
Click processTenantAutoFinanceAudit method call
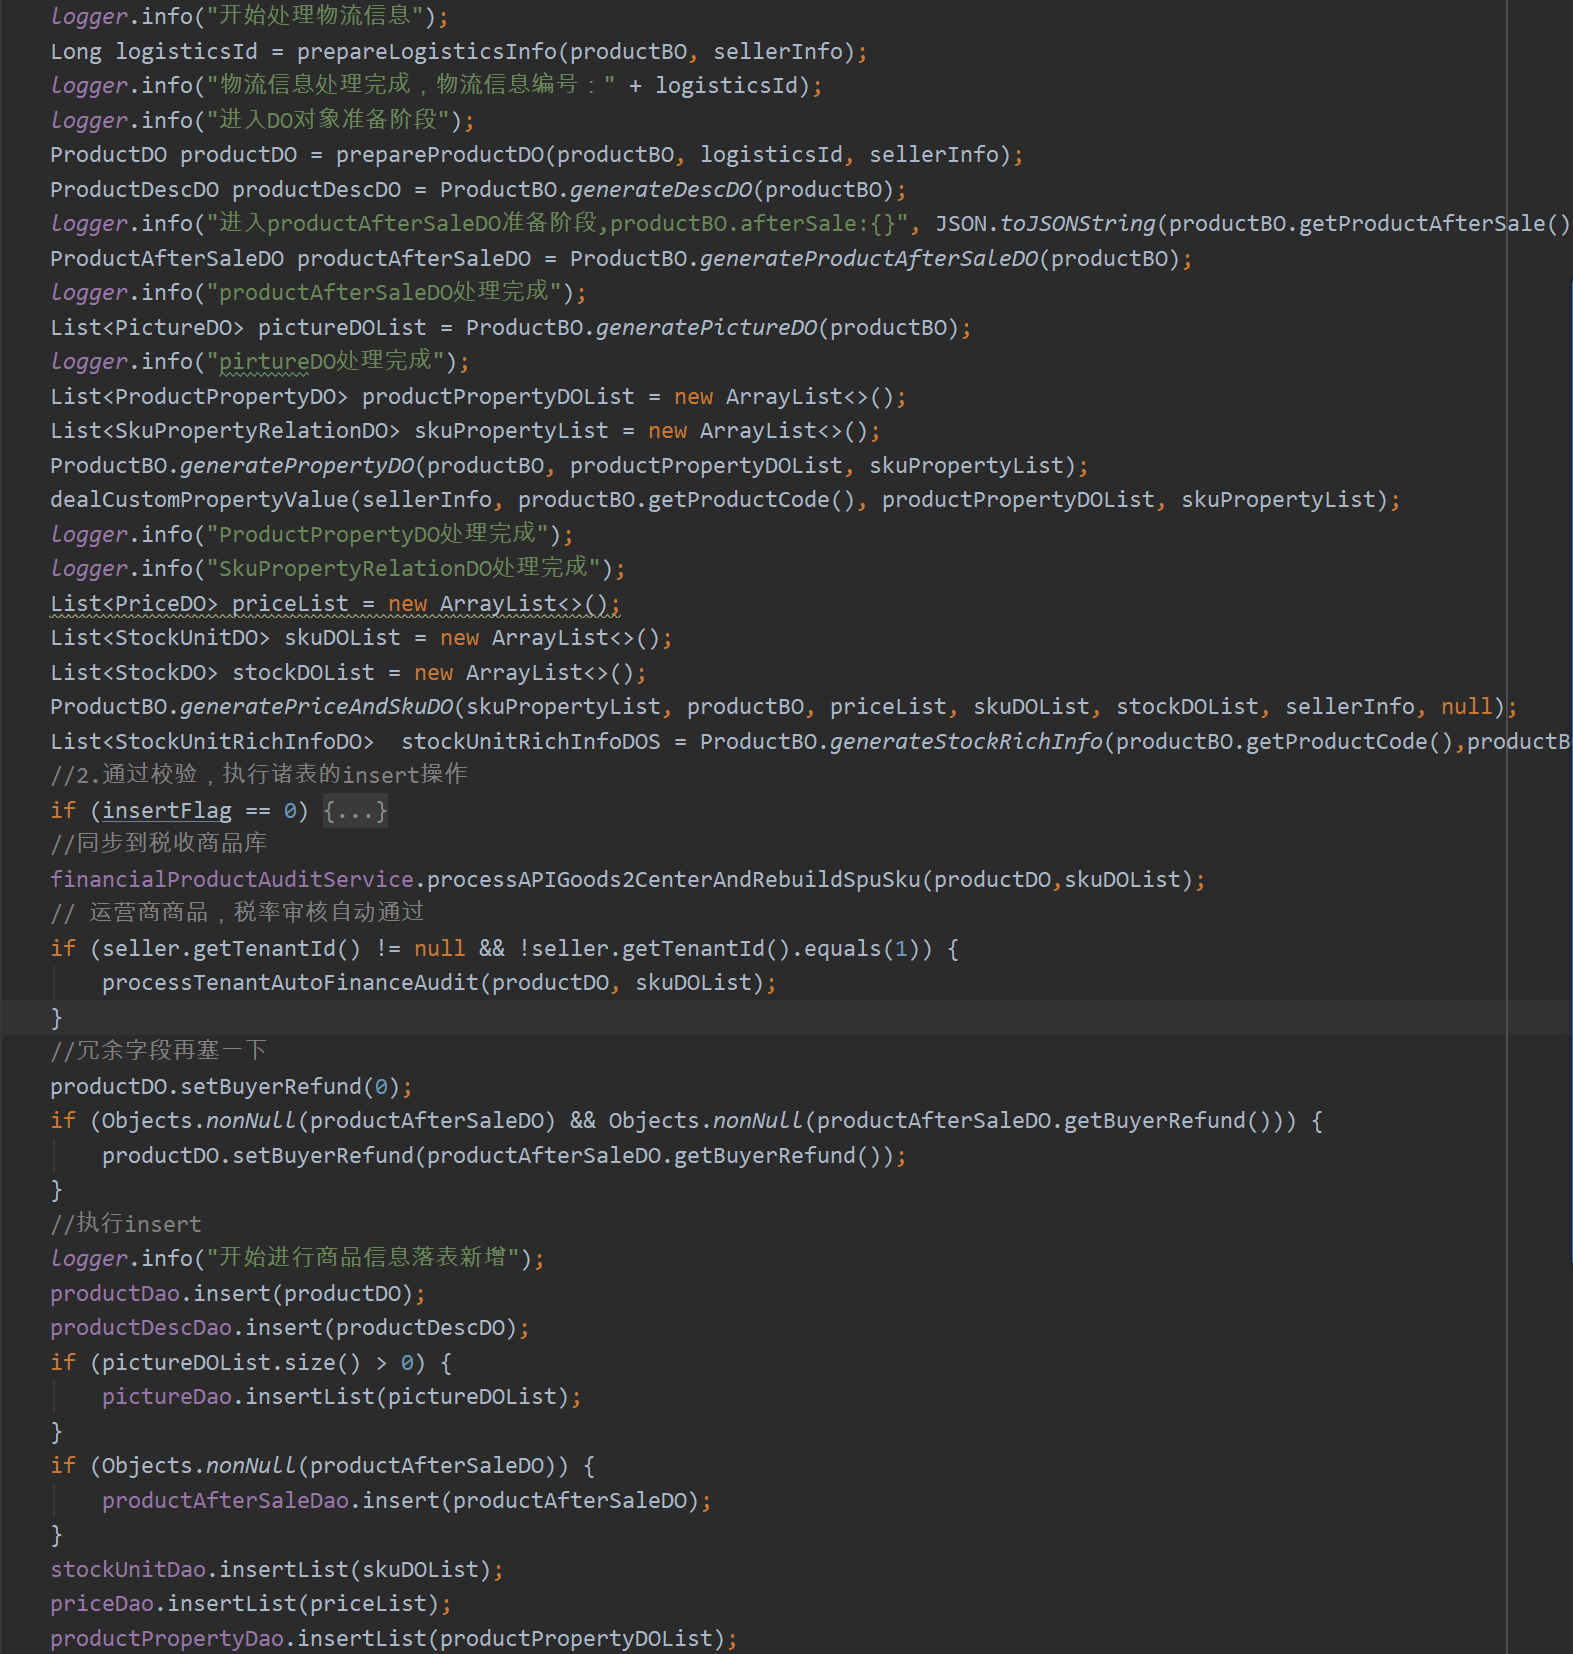[290, 983]
